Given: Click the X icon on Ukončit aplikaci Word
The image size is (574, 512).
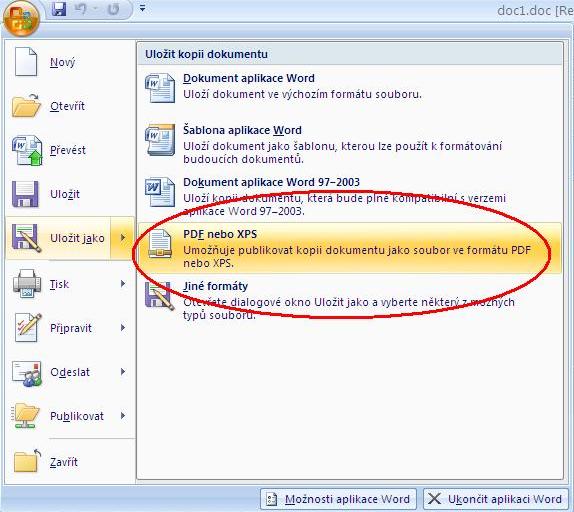Looking at the screenshot, I should click(435, 499).
